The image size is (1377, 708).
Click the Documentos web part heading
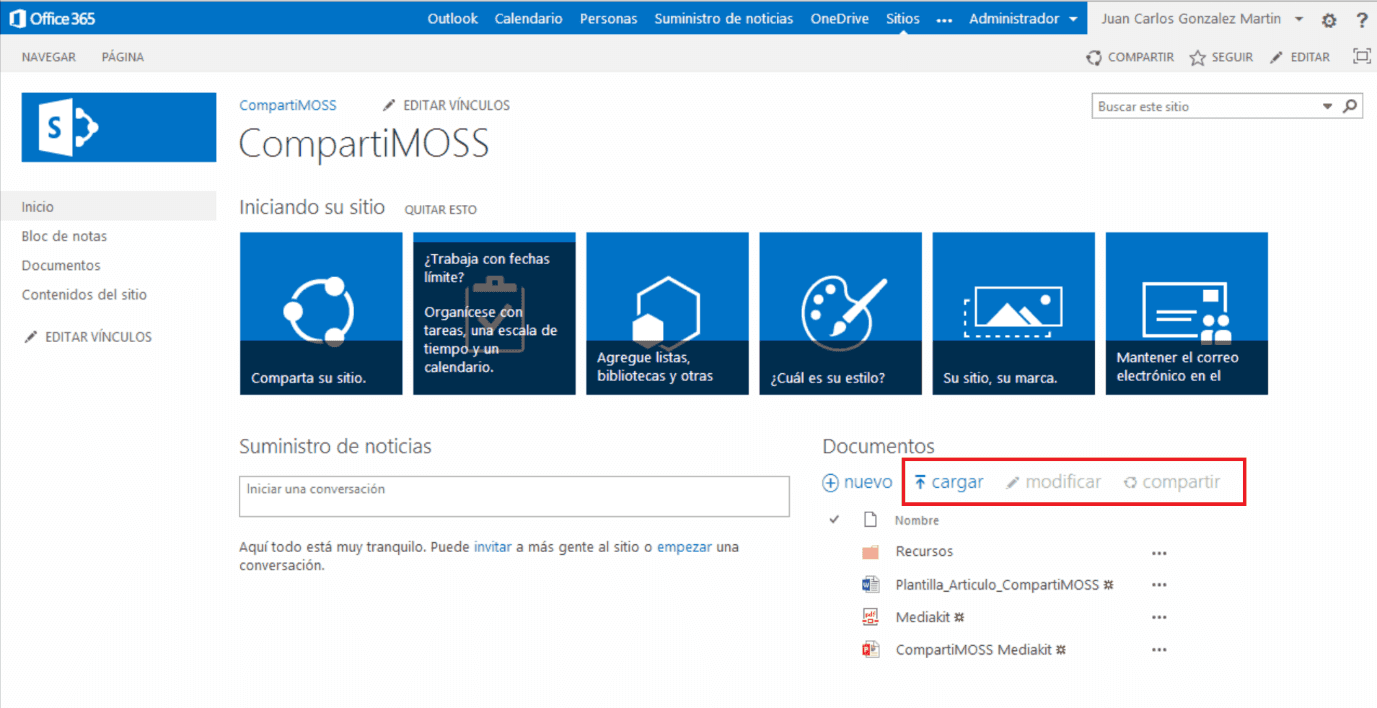pyautogui.click(x=878, y=446)
